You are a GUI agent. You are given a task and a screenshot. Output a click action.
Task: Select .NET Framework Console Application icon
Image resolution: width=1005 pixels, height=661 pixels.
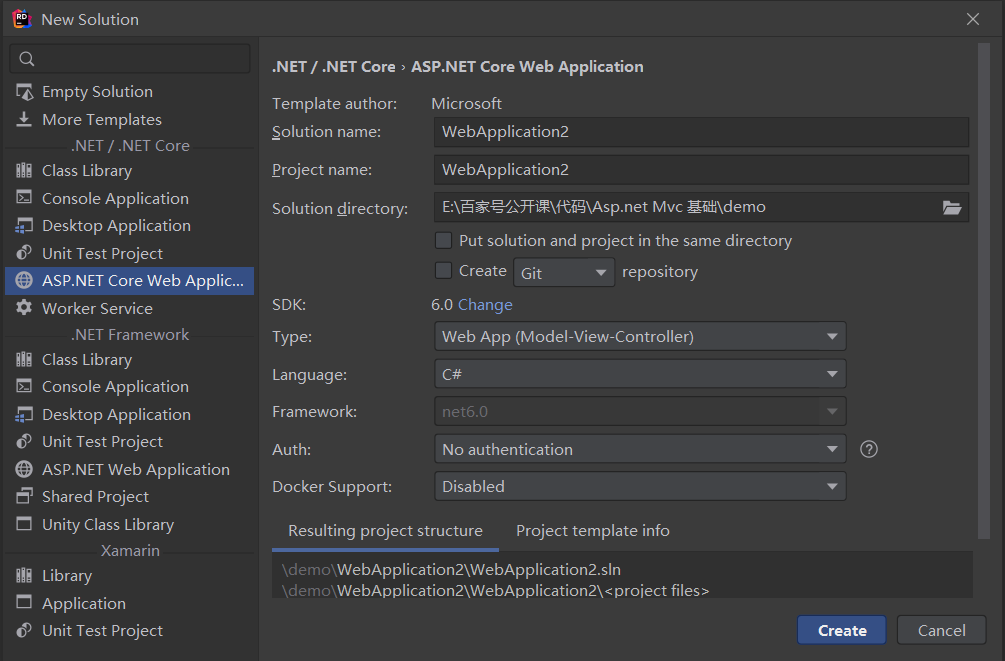click(24, 387)
